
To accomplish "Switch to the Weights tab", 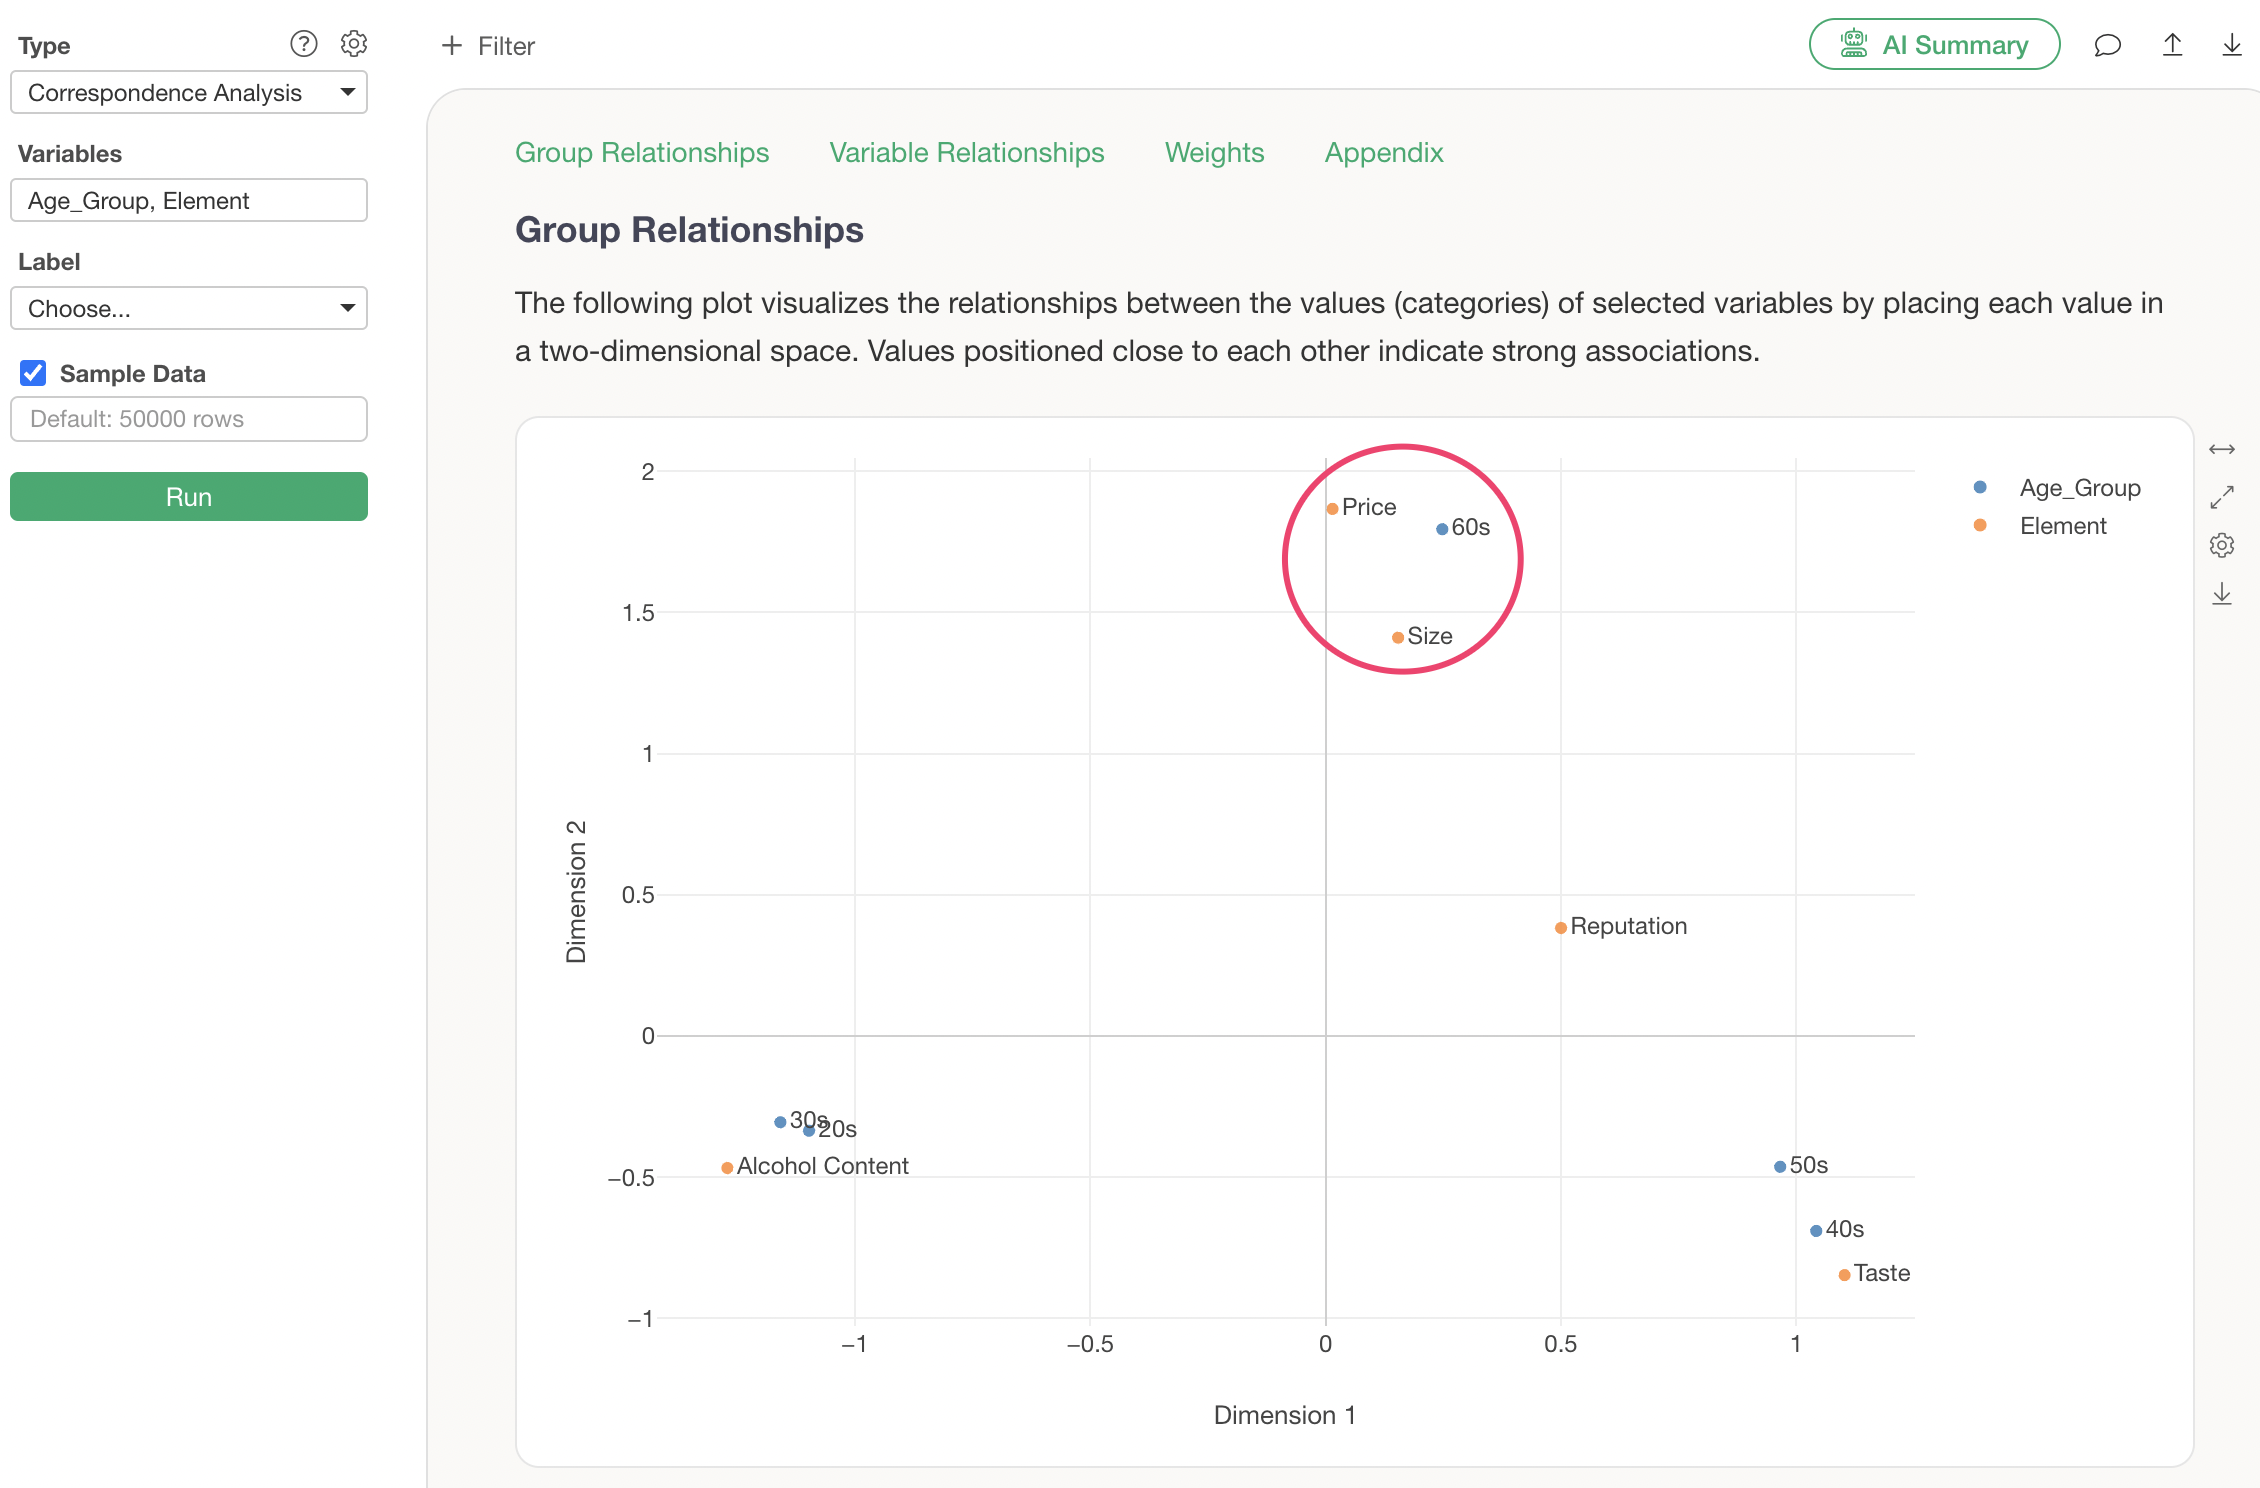I will [1214, 153].
